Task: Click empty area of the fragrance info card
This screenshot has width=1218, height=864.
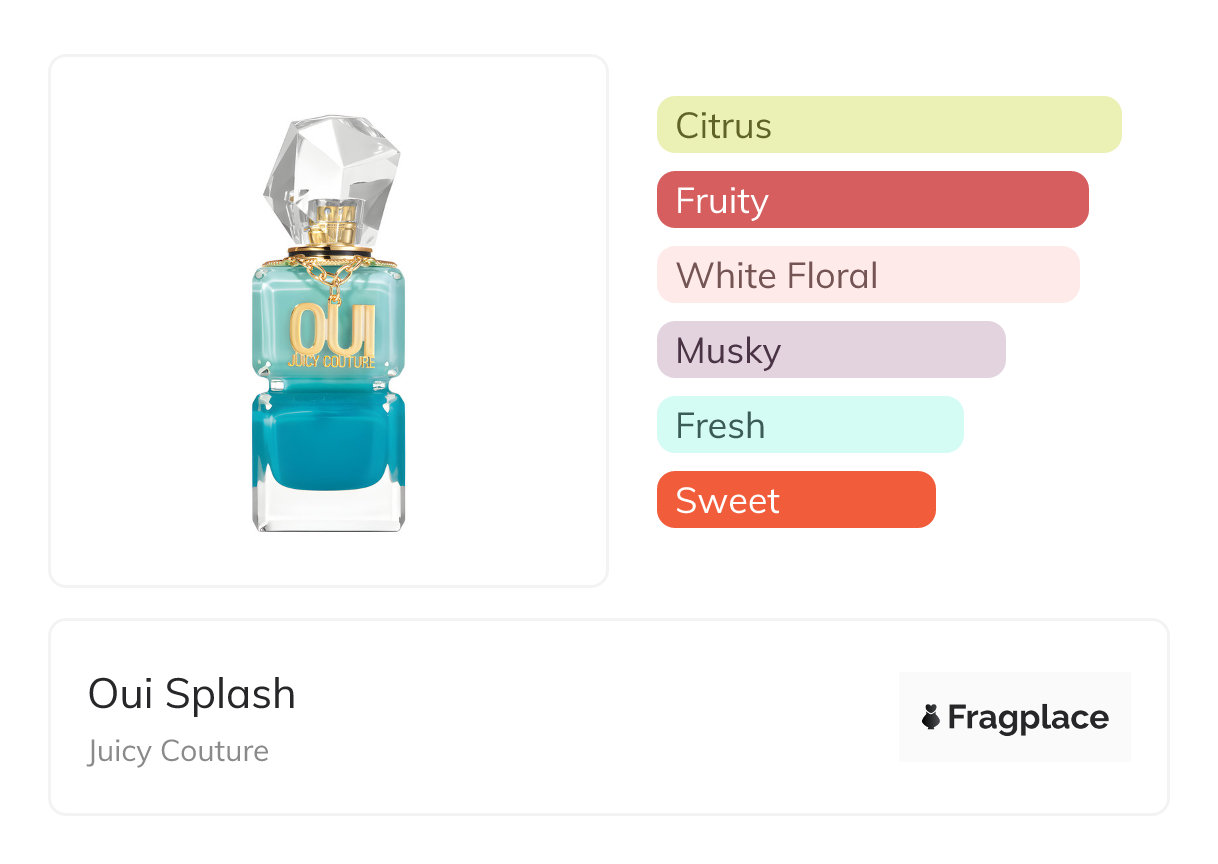Action: point(600,720)
